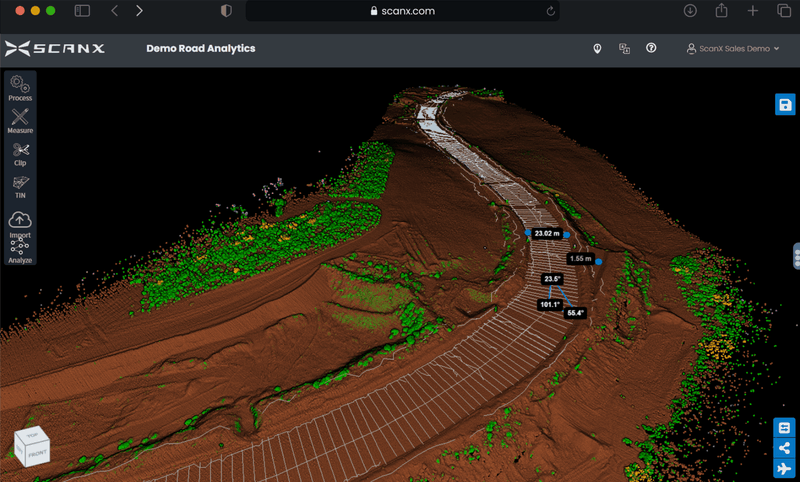The image size is (800, 482).
Task: Open the ScanX Sales Demo account dropdown
Action: [x=733, y=48]
